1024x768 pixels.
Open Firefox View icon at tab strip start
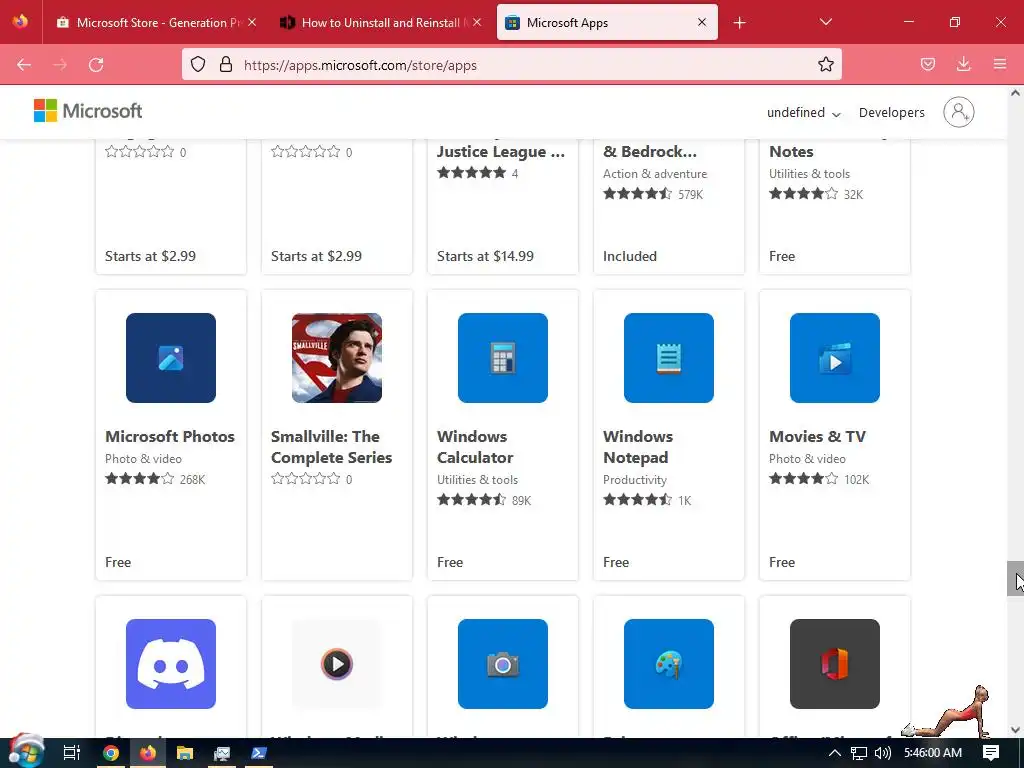pos(20,22)
